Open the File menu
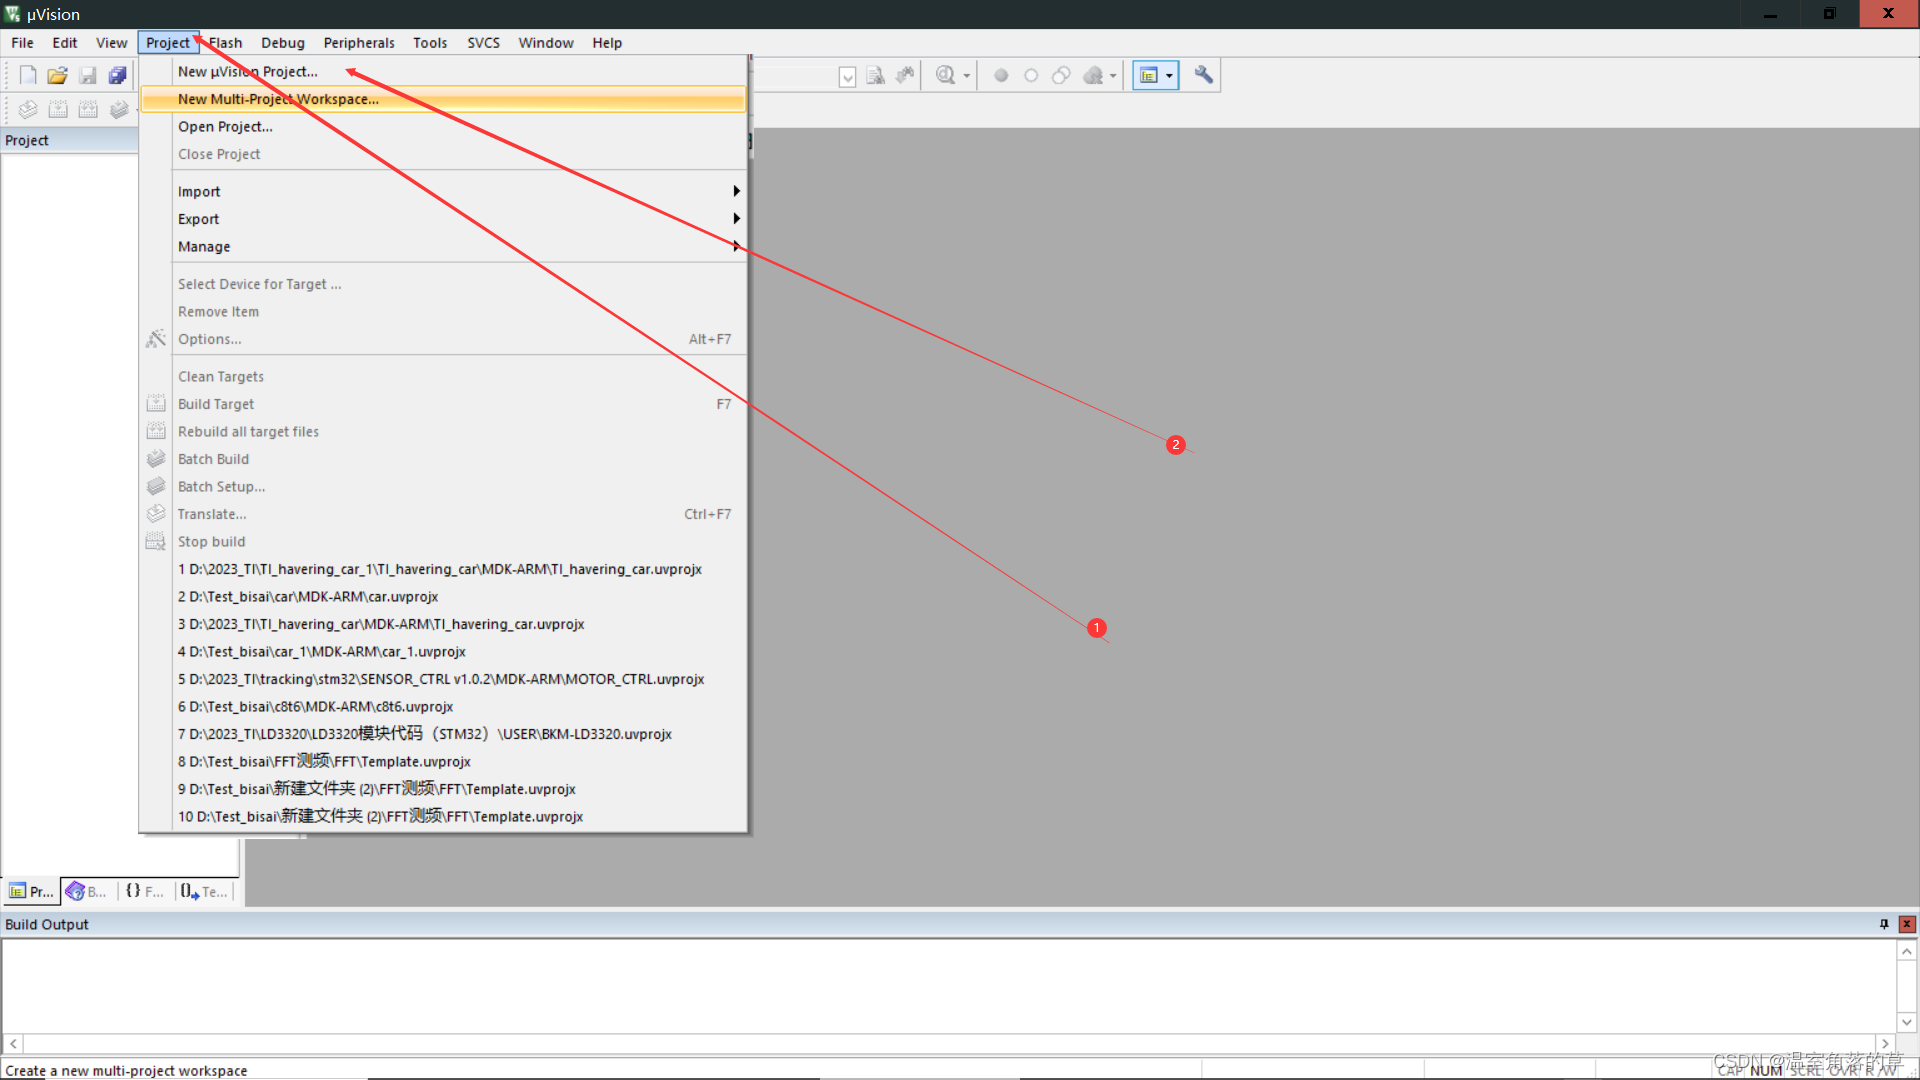The image size is (1920, 1080). pos(22,42)
